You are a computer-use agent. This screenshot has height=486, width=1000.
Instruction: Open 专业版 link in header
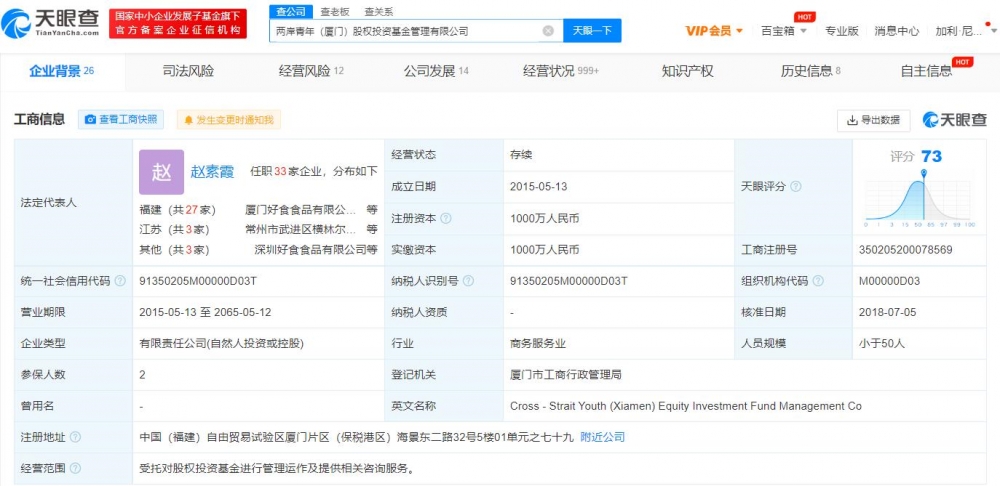(x=842, y=31)
